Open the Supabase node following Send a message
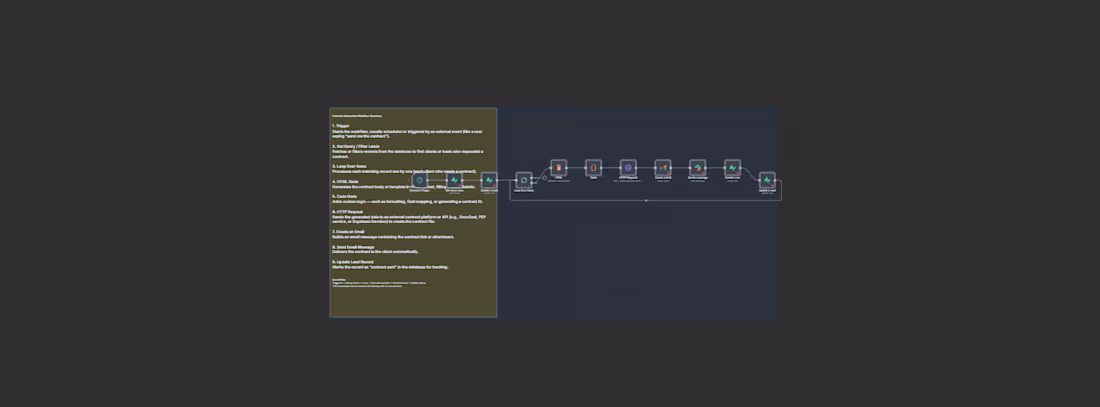This screenshot has width=1100, height=407. tap(732, 168)
